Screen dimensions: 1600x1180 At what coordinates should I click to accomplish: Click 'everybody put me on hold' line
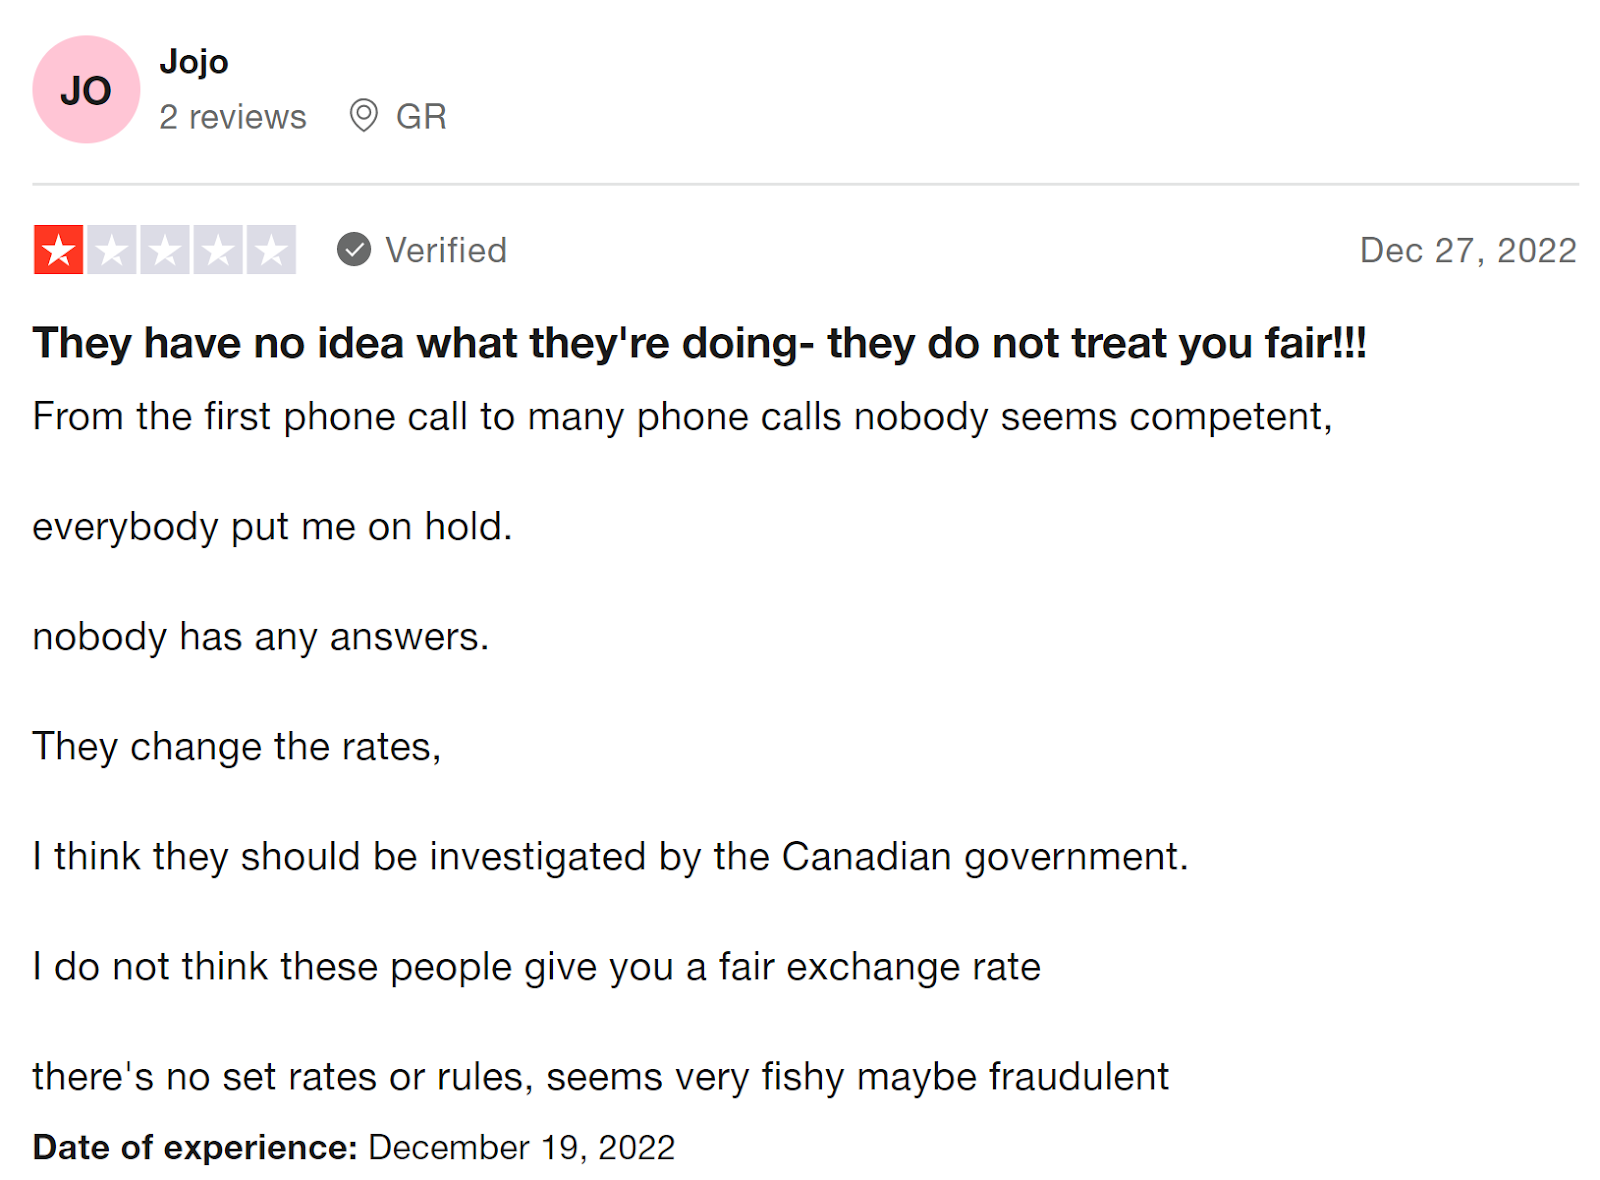[272, 527]
